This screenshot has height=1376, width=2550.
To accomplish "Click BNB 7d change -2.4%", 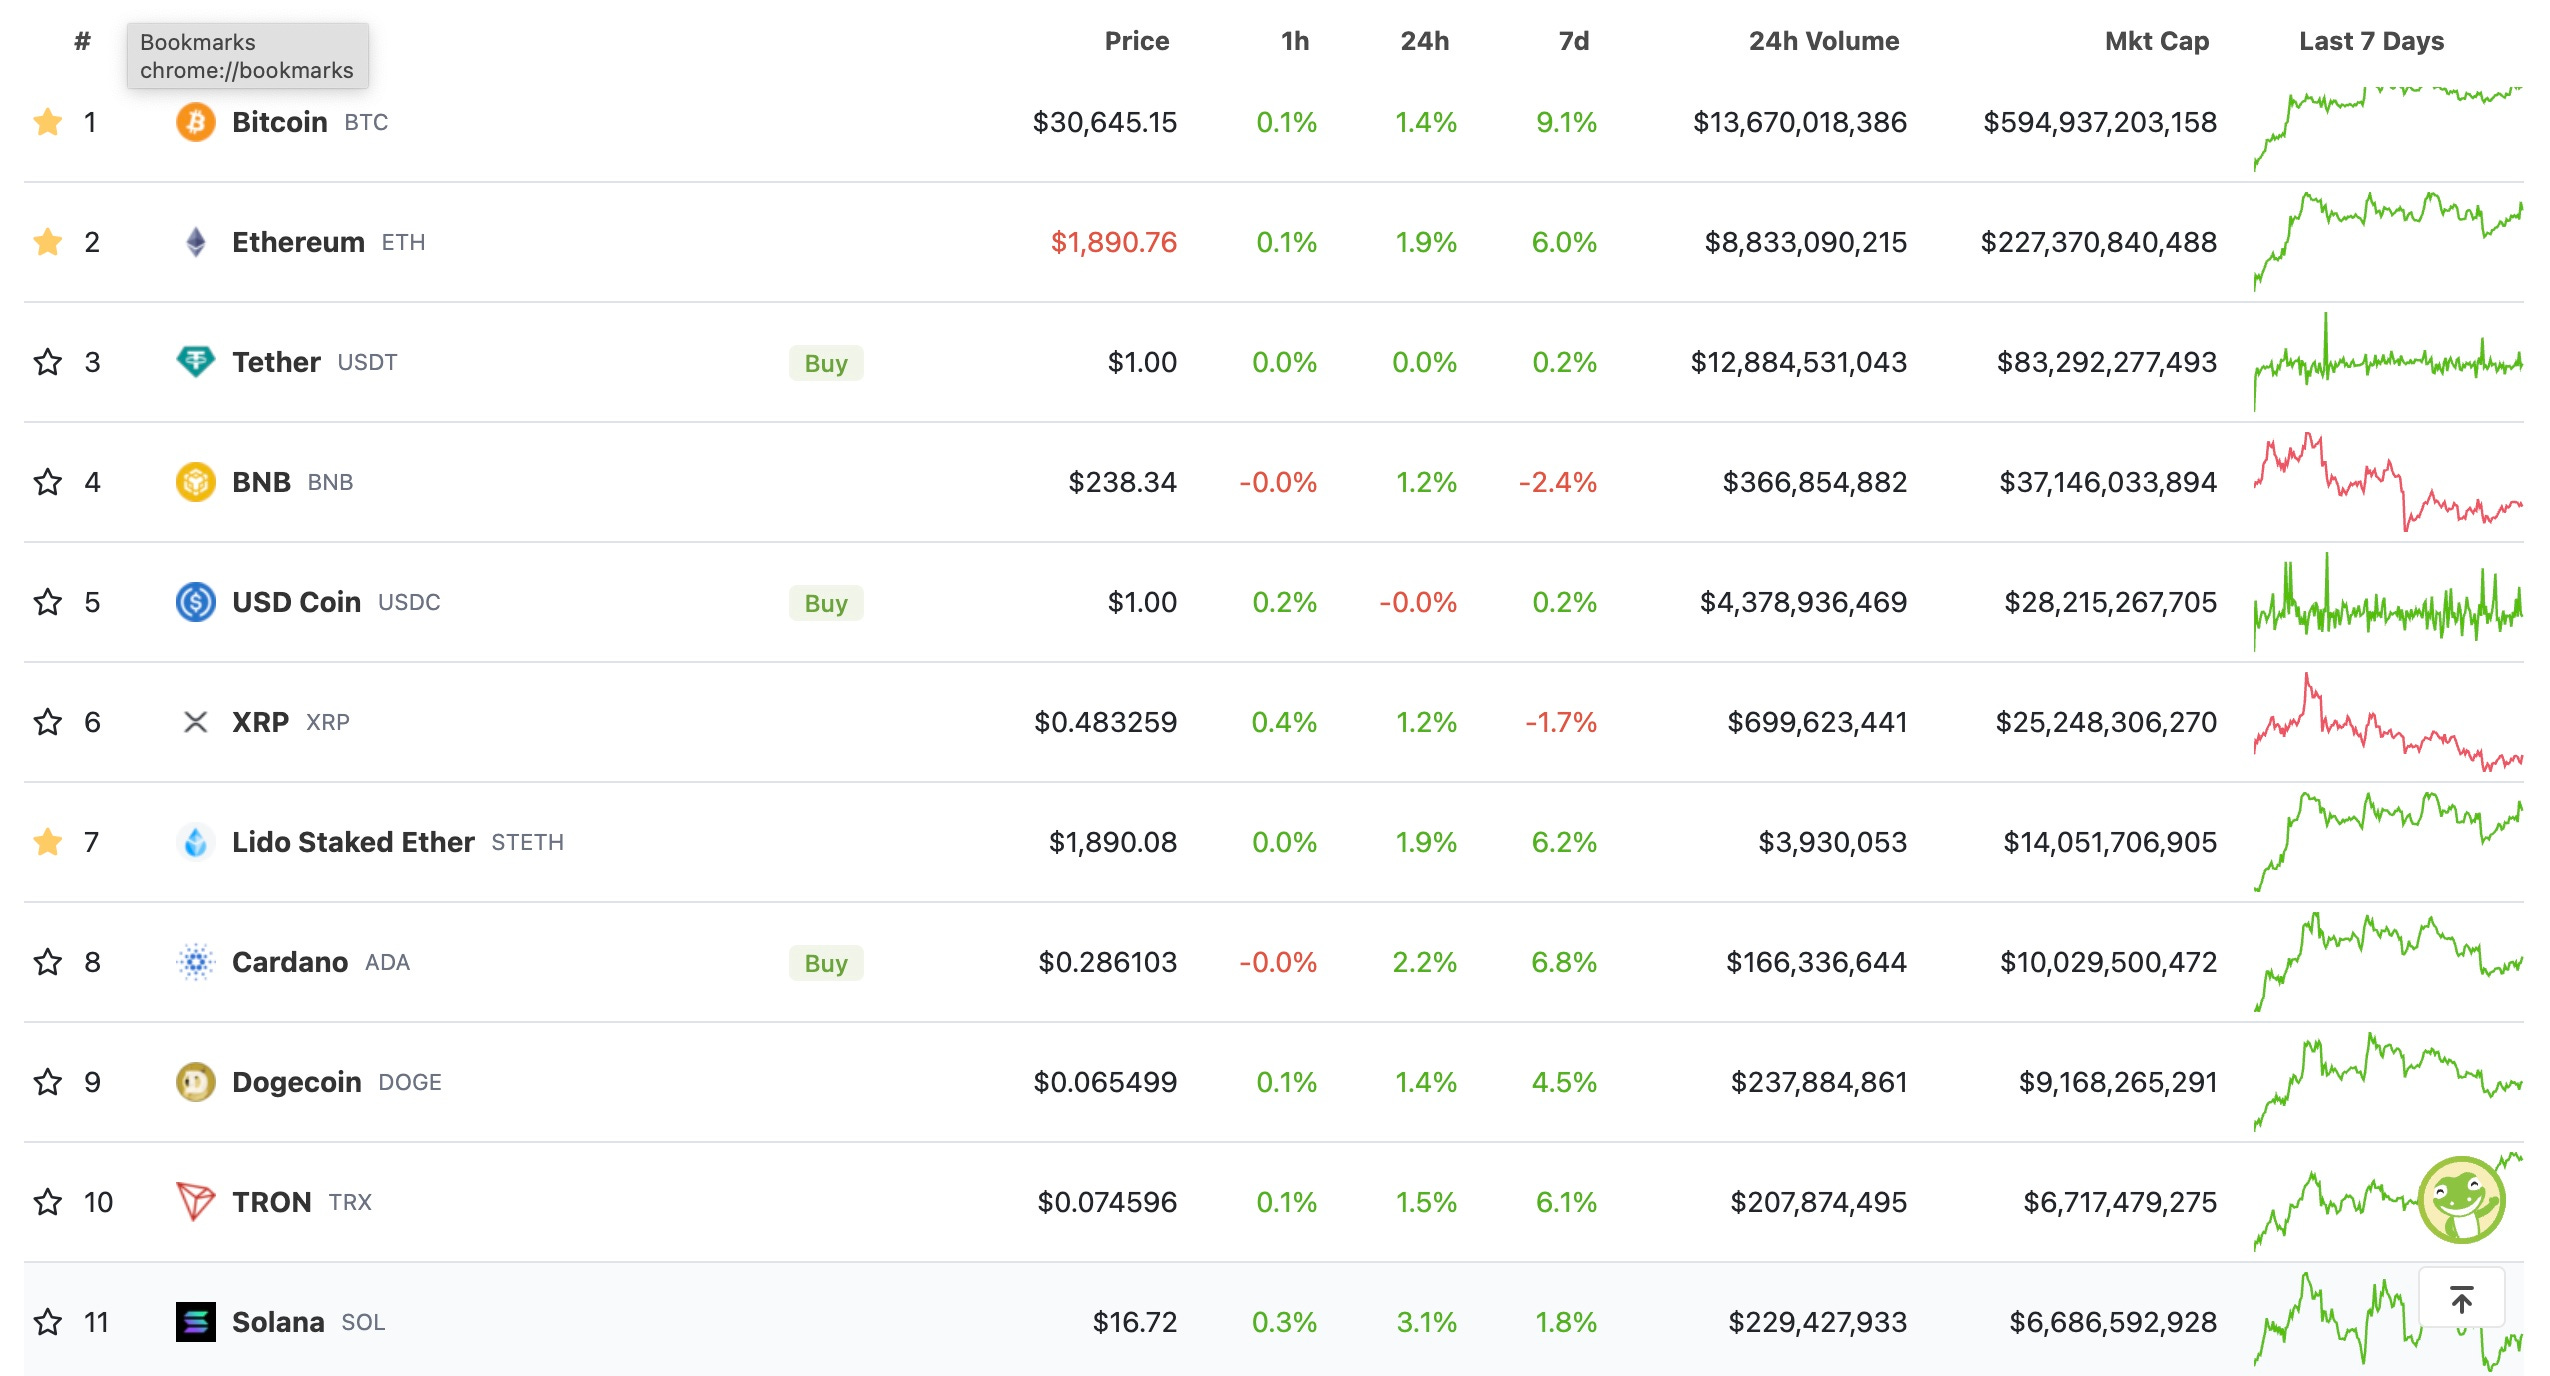I will coord(1558,482).
